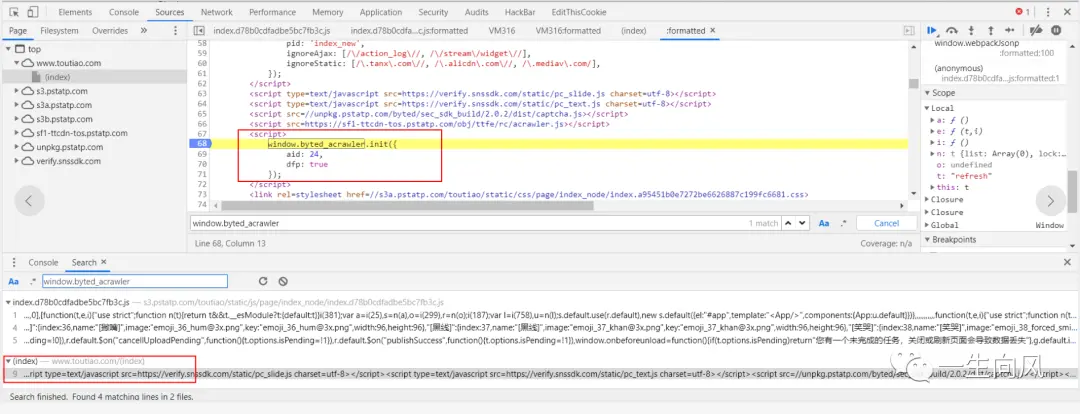The width and height of the screenshot is (1080, 414).
Task: Hide the debugger sidebar pane icon
Action: point(909,31)
